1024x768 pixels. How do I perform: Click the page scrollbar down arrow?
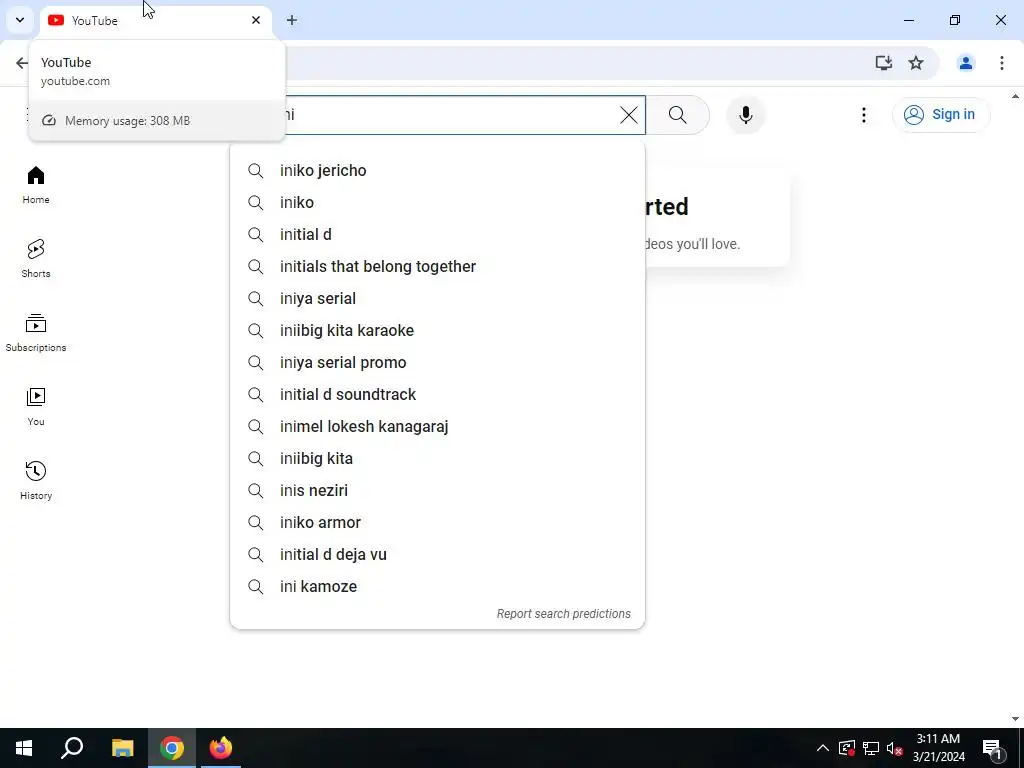[1016, 720]
